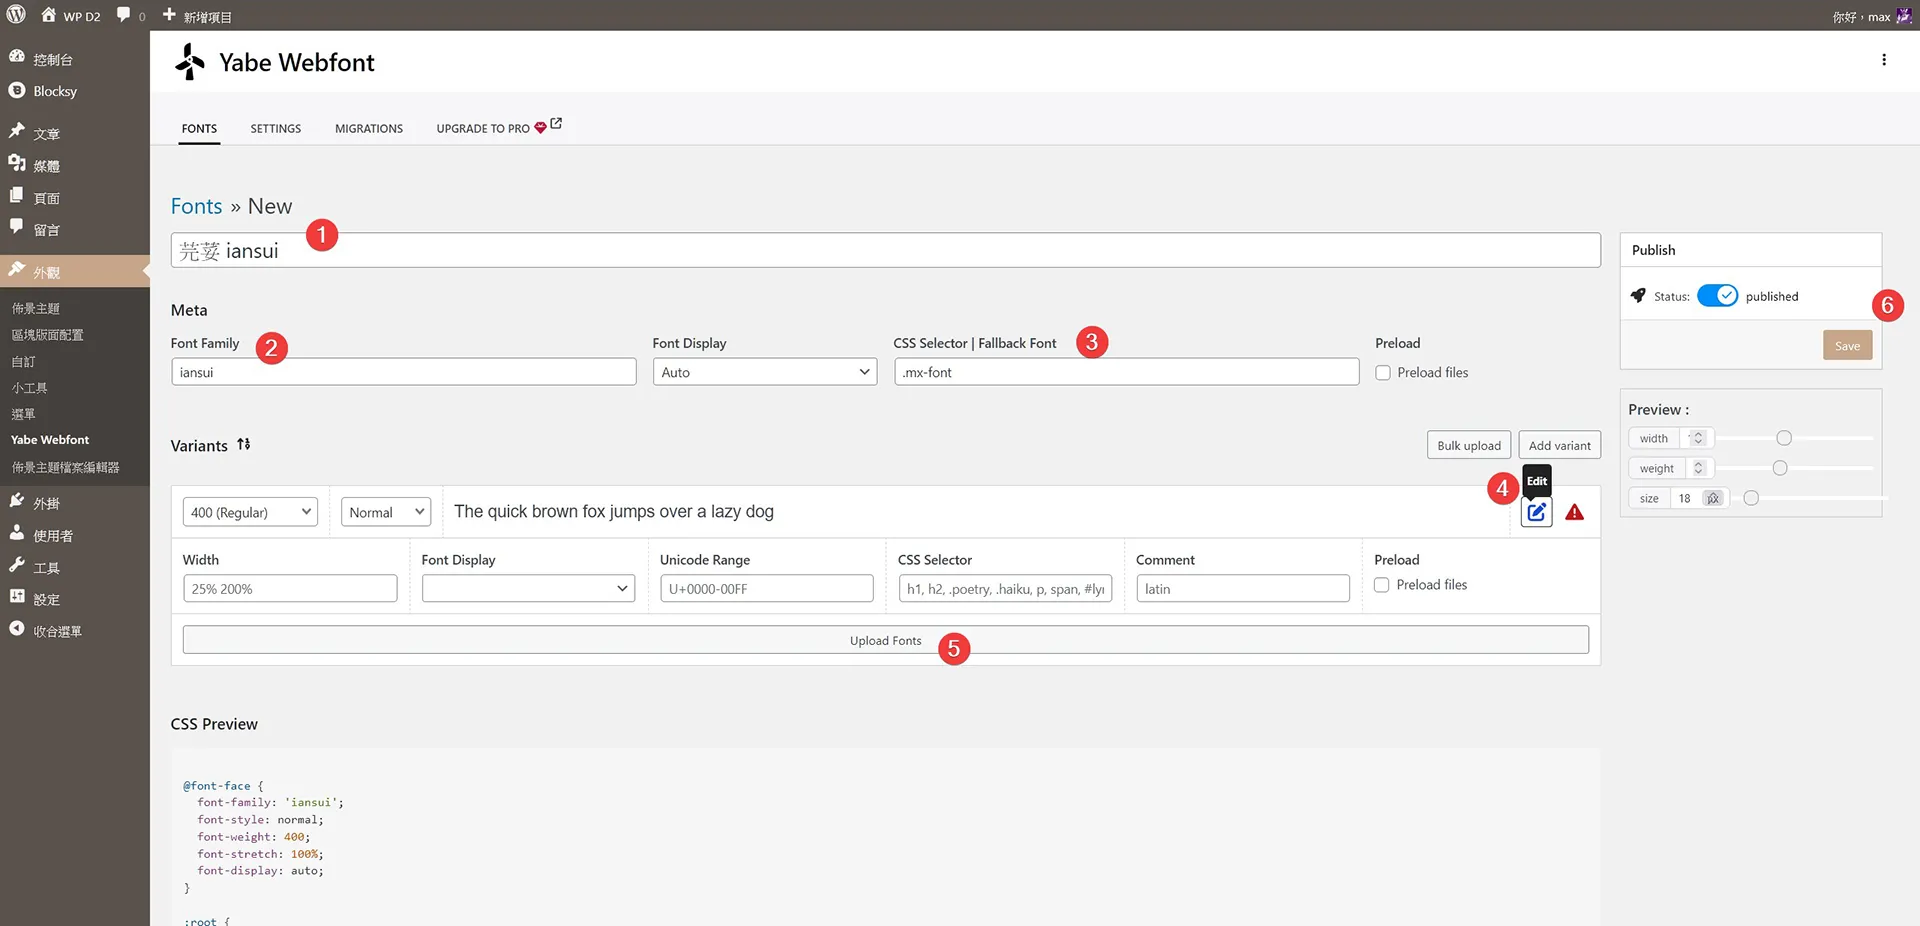This screenshot has height=926, width=1920.
Task: Open comments bubble in admin bar
Action: [x=123, y=15]
